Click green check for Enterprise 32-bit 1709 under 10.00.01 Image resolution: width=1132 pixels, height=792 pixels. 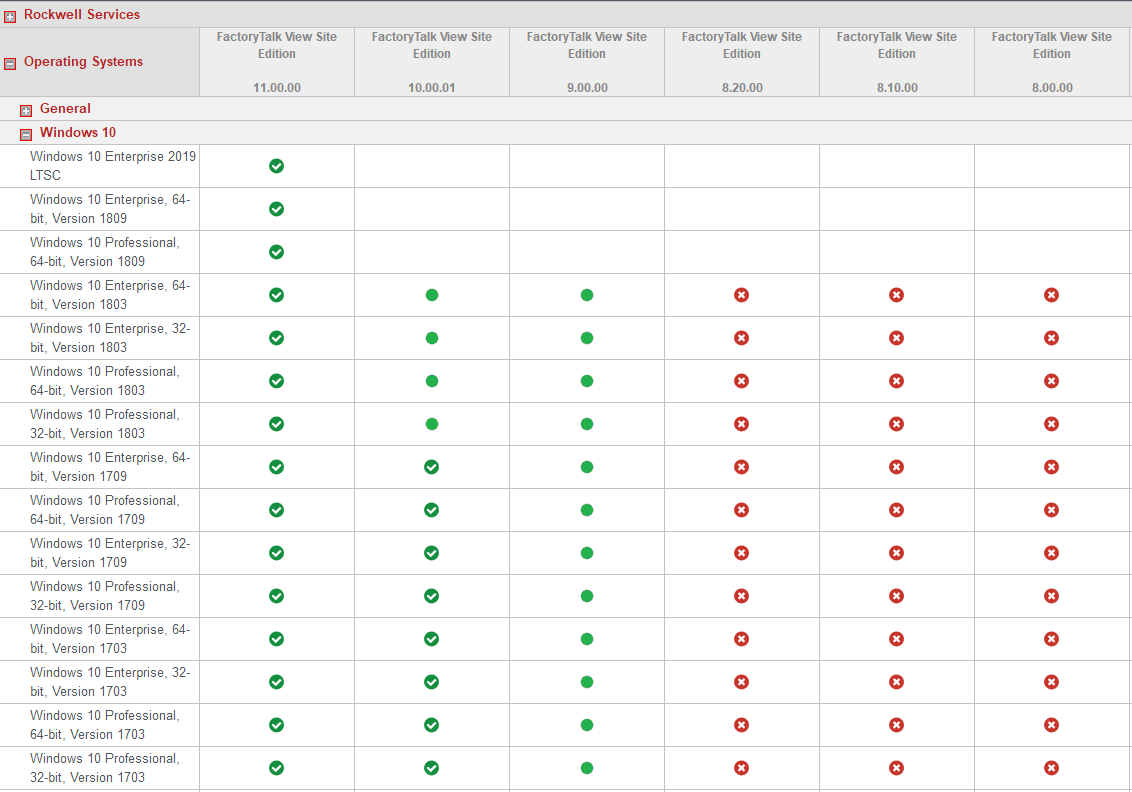(432, 553)
